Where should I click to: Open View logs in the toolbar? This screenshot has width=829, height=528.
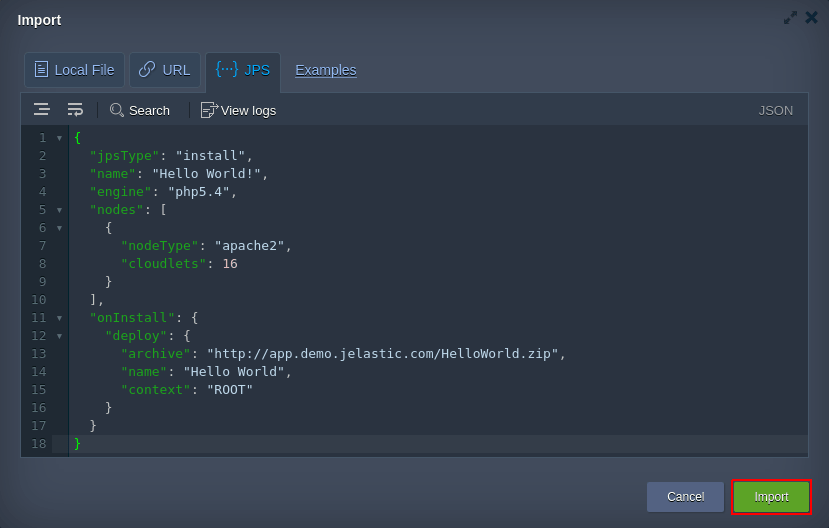[x=238, y=110]
